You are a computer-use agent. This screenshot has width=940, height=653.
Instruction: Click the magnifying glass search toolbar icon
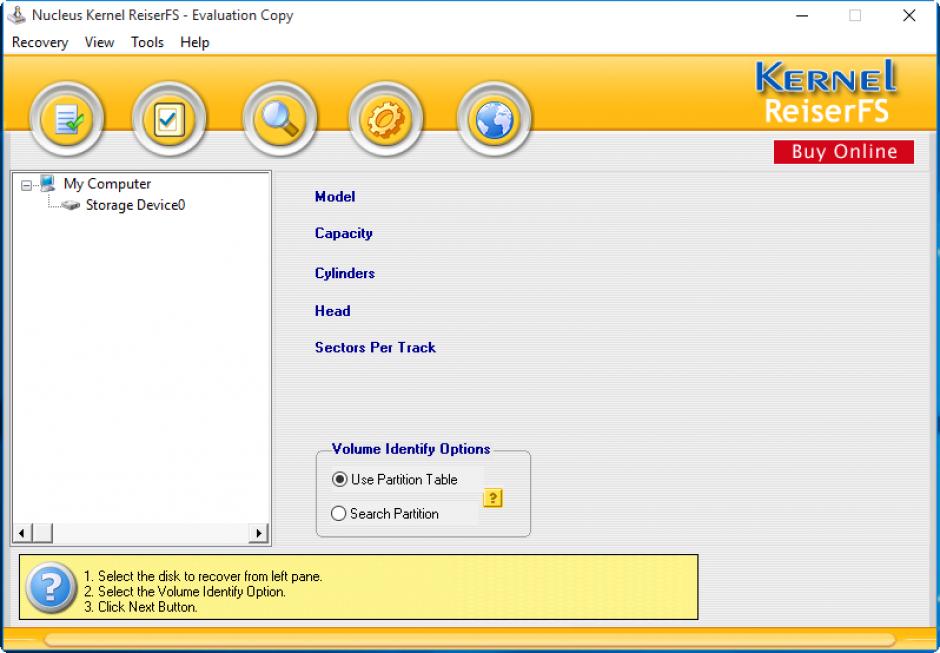coord(280,119)
